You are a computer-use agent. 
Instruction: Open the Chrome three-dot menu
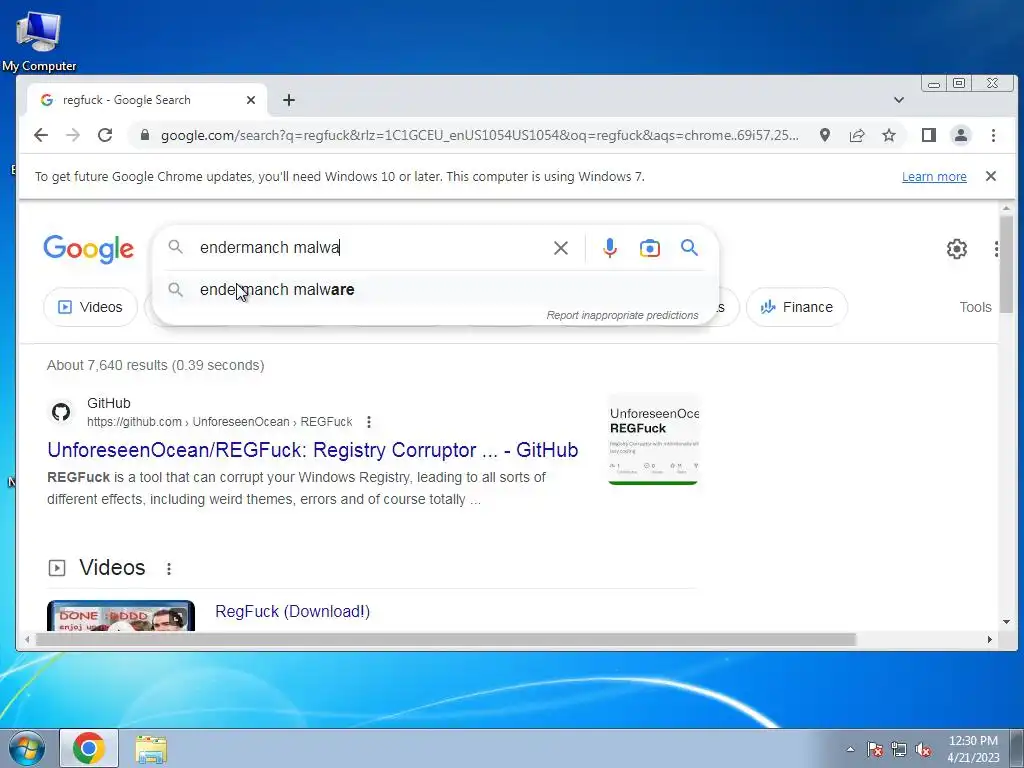tap(993, 135)
